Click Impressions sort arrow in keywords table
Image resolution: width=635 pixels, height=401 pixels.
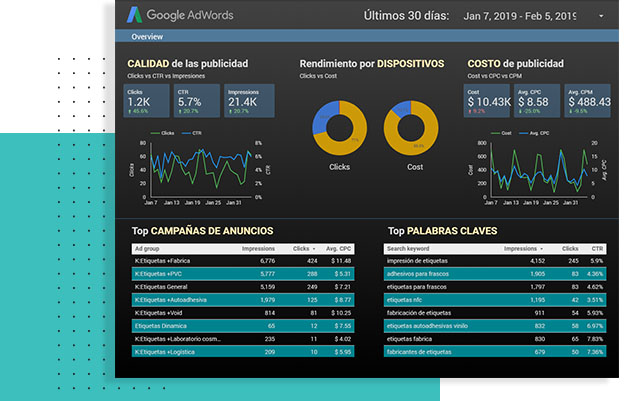(x=541, y=249)
